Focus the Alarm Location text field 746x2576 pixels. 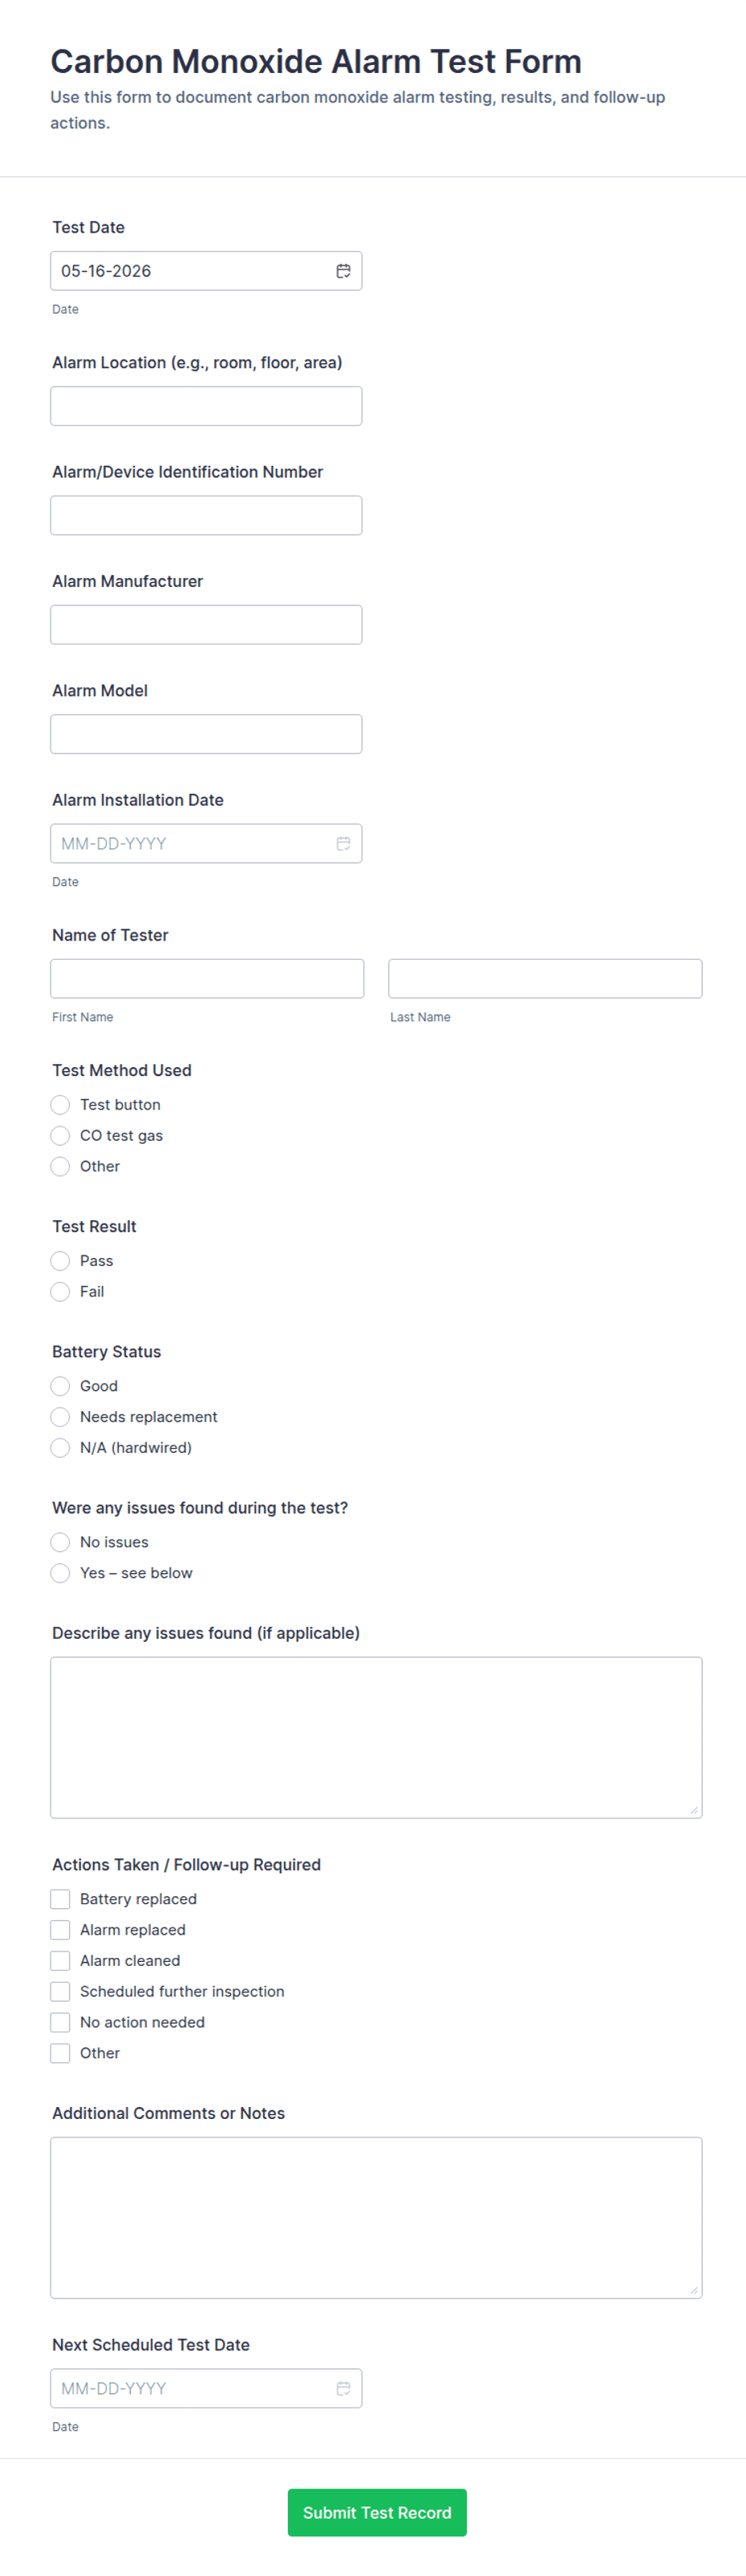point(206,406)
